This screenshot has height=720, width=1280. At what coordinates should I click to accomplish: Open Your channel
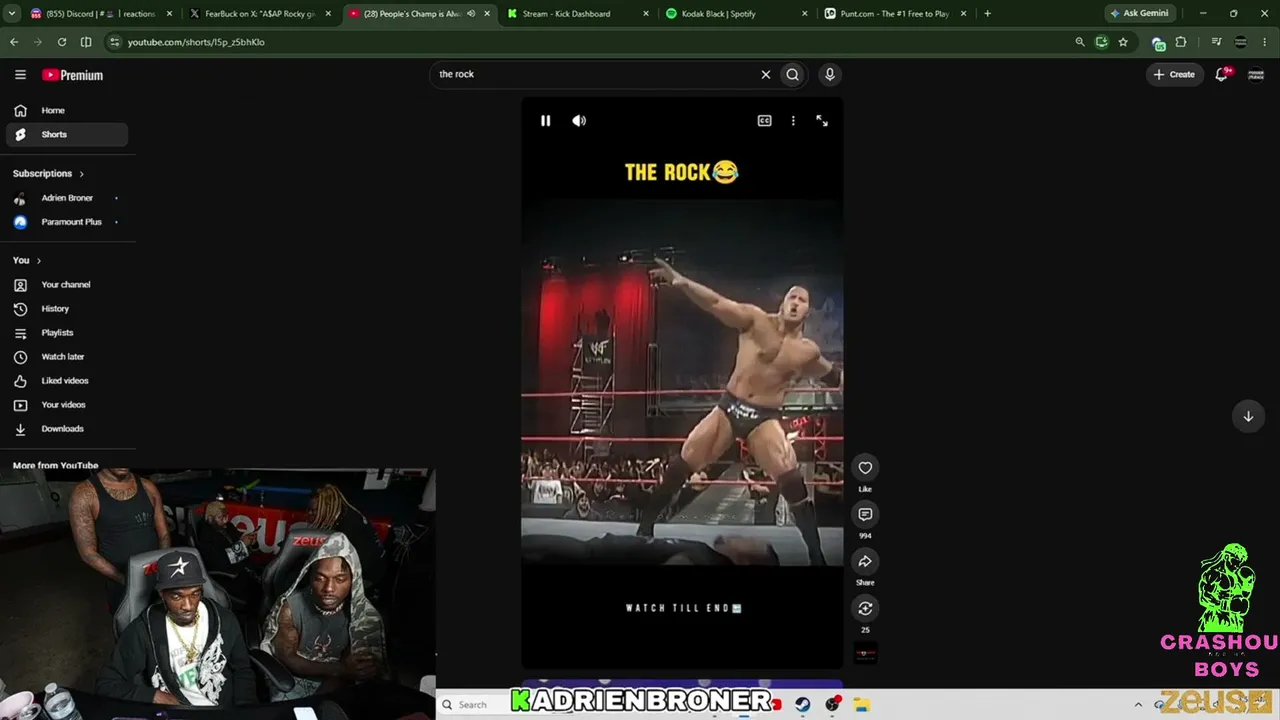tap(67, 285)
